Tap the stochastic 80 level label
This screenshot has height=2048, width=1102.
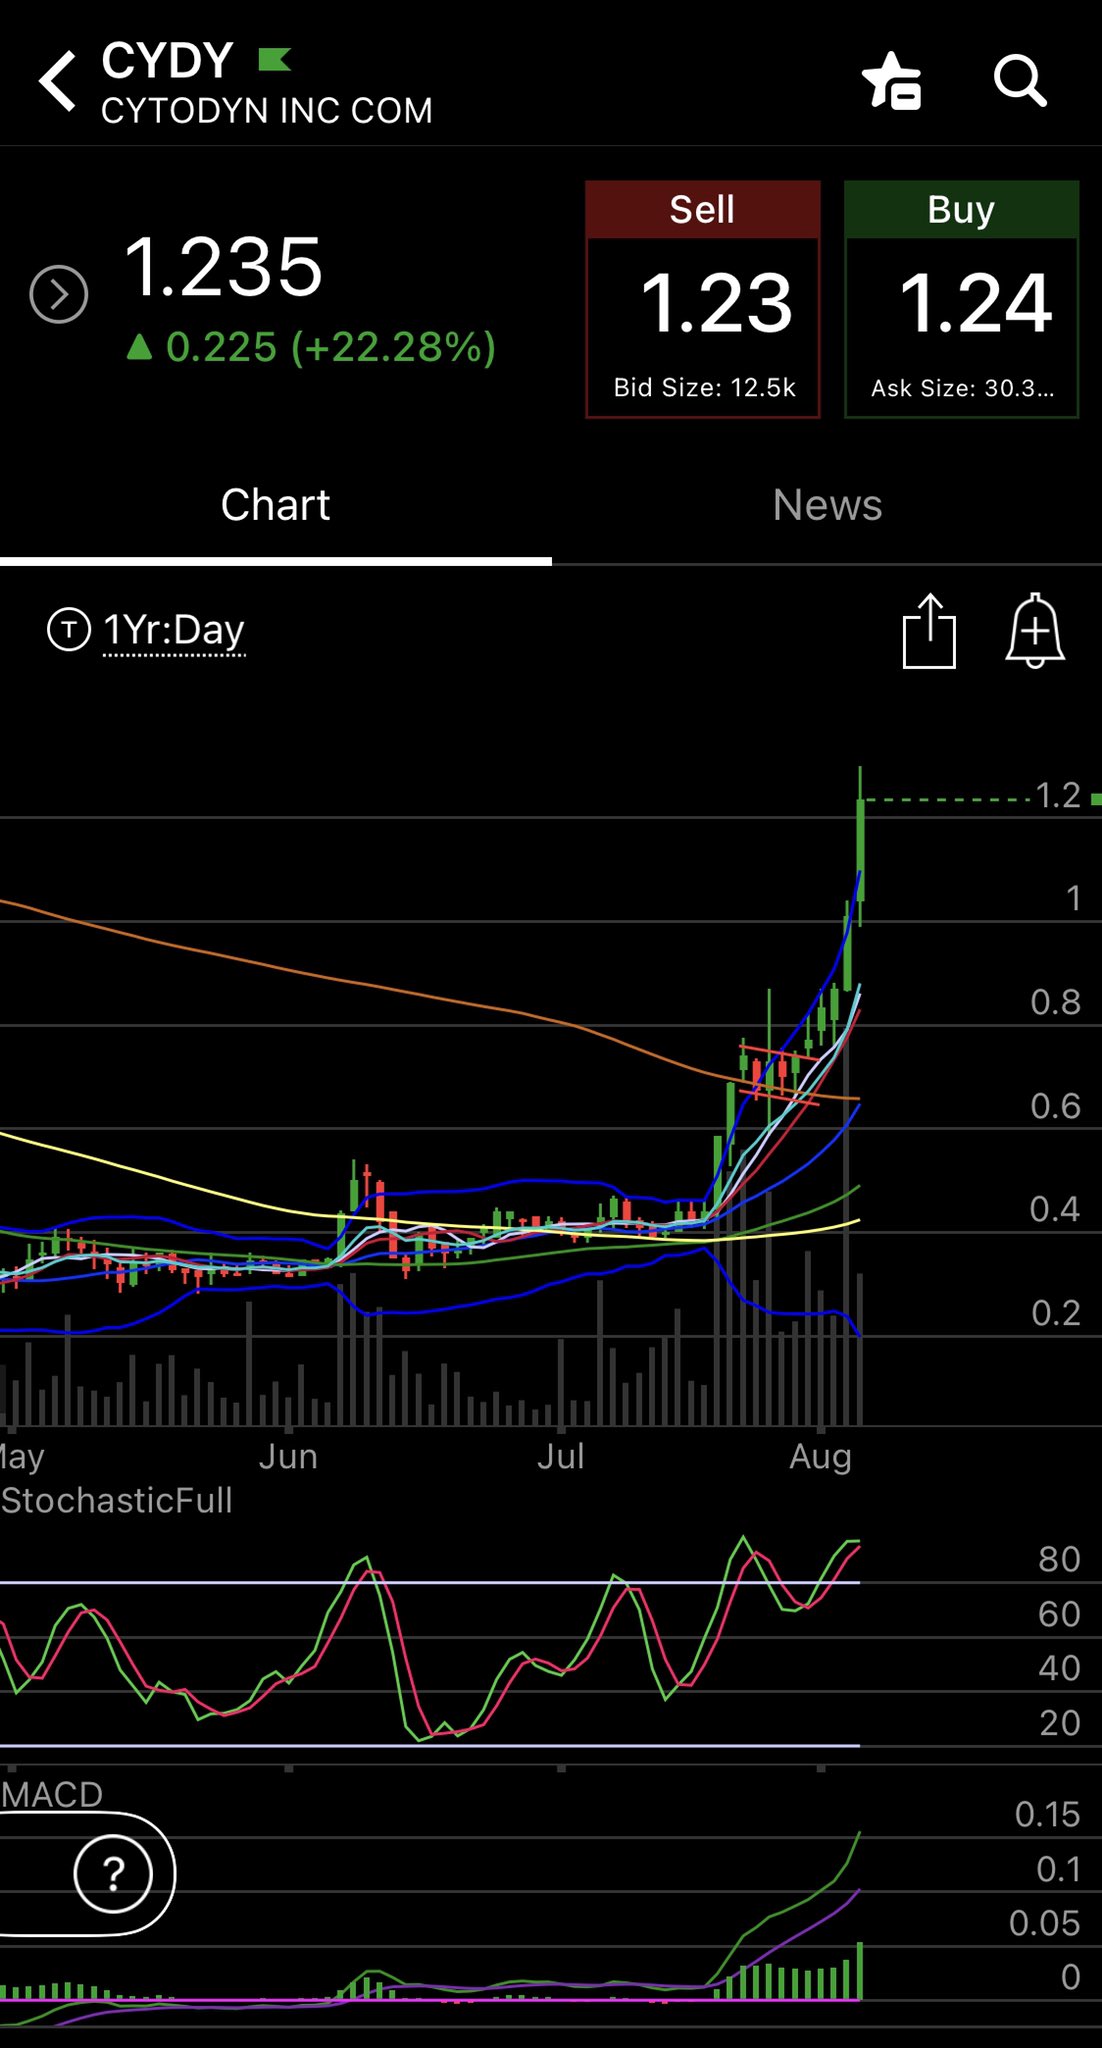click(1059, 1559)
